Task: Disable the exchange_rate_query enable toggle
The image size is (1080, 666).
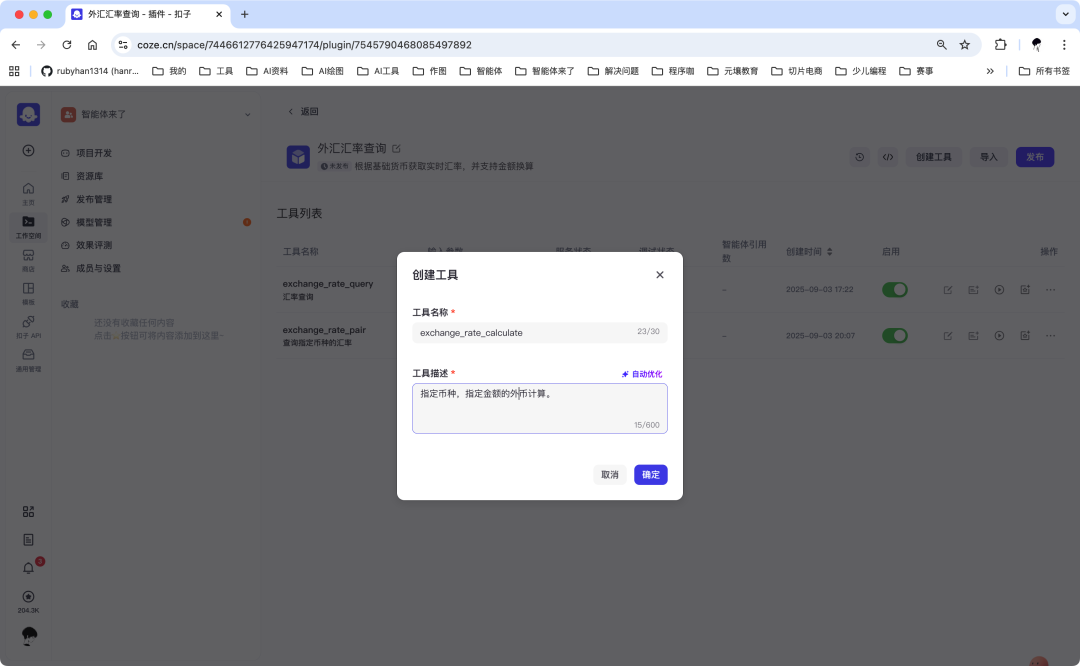Action: 895,289
